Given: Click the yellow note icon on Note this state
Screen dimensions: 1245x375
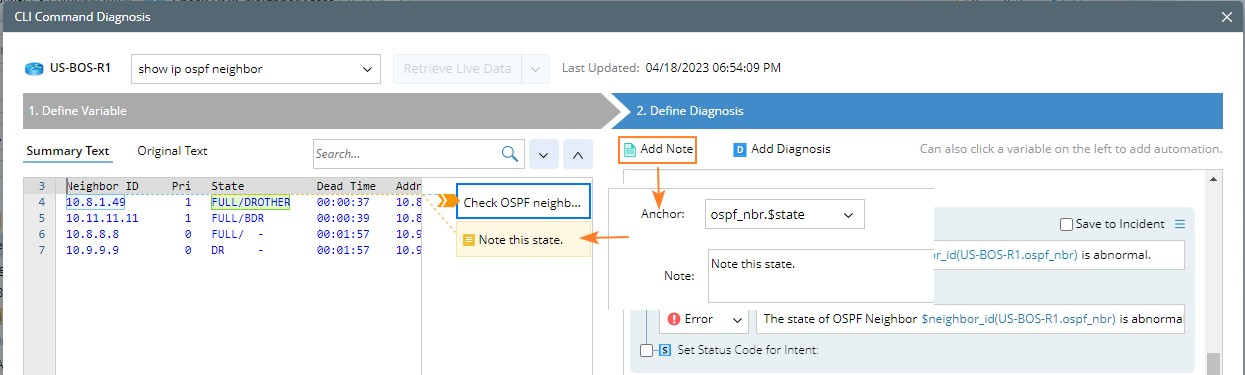Looking at the screenshot, I should coord(469,240).
